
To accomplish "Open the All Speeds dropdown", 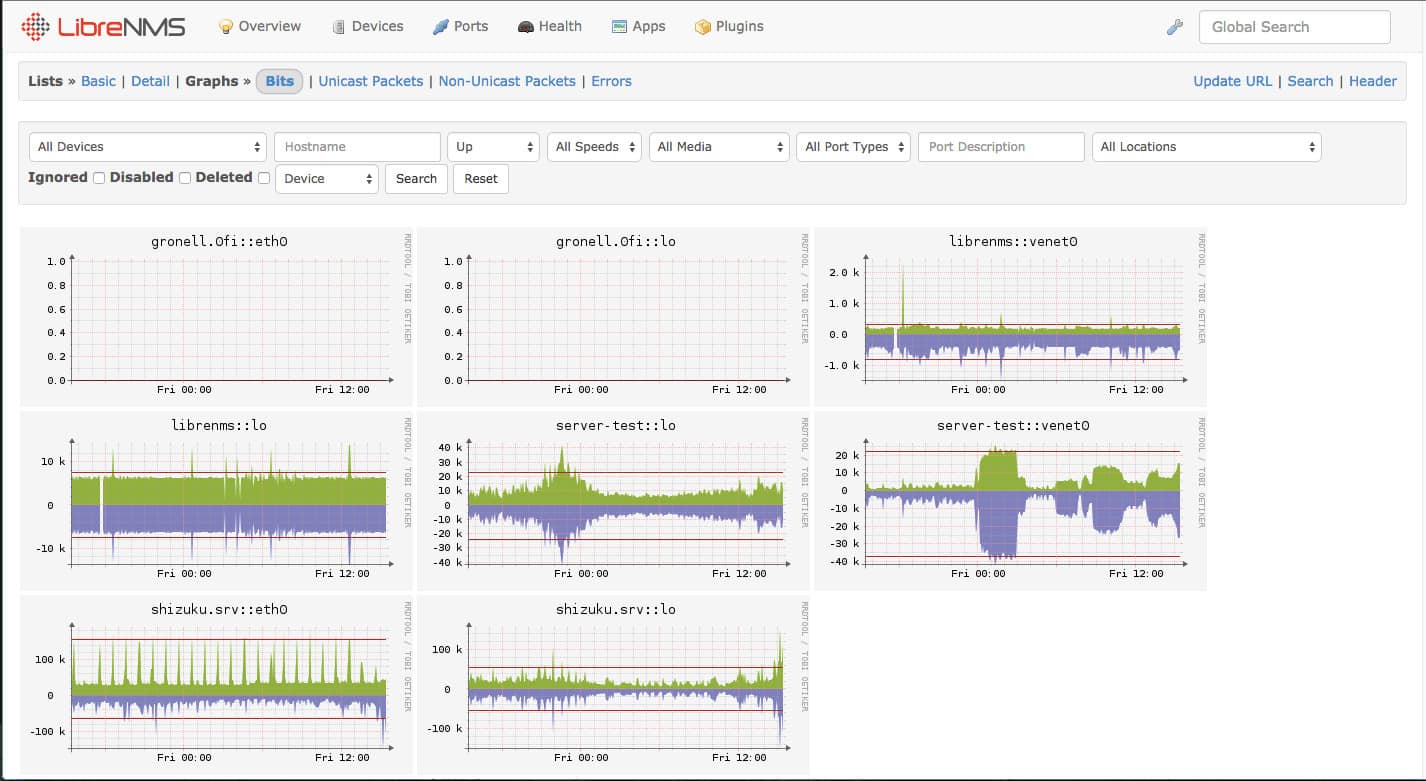I will point(593,147).
